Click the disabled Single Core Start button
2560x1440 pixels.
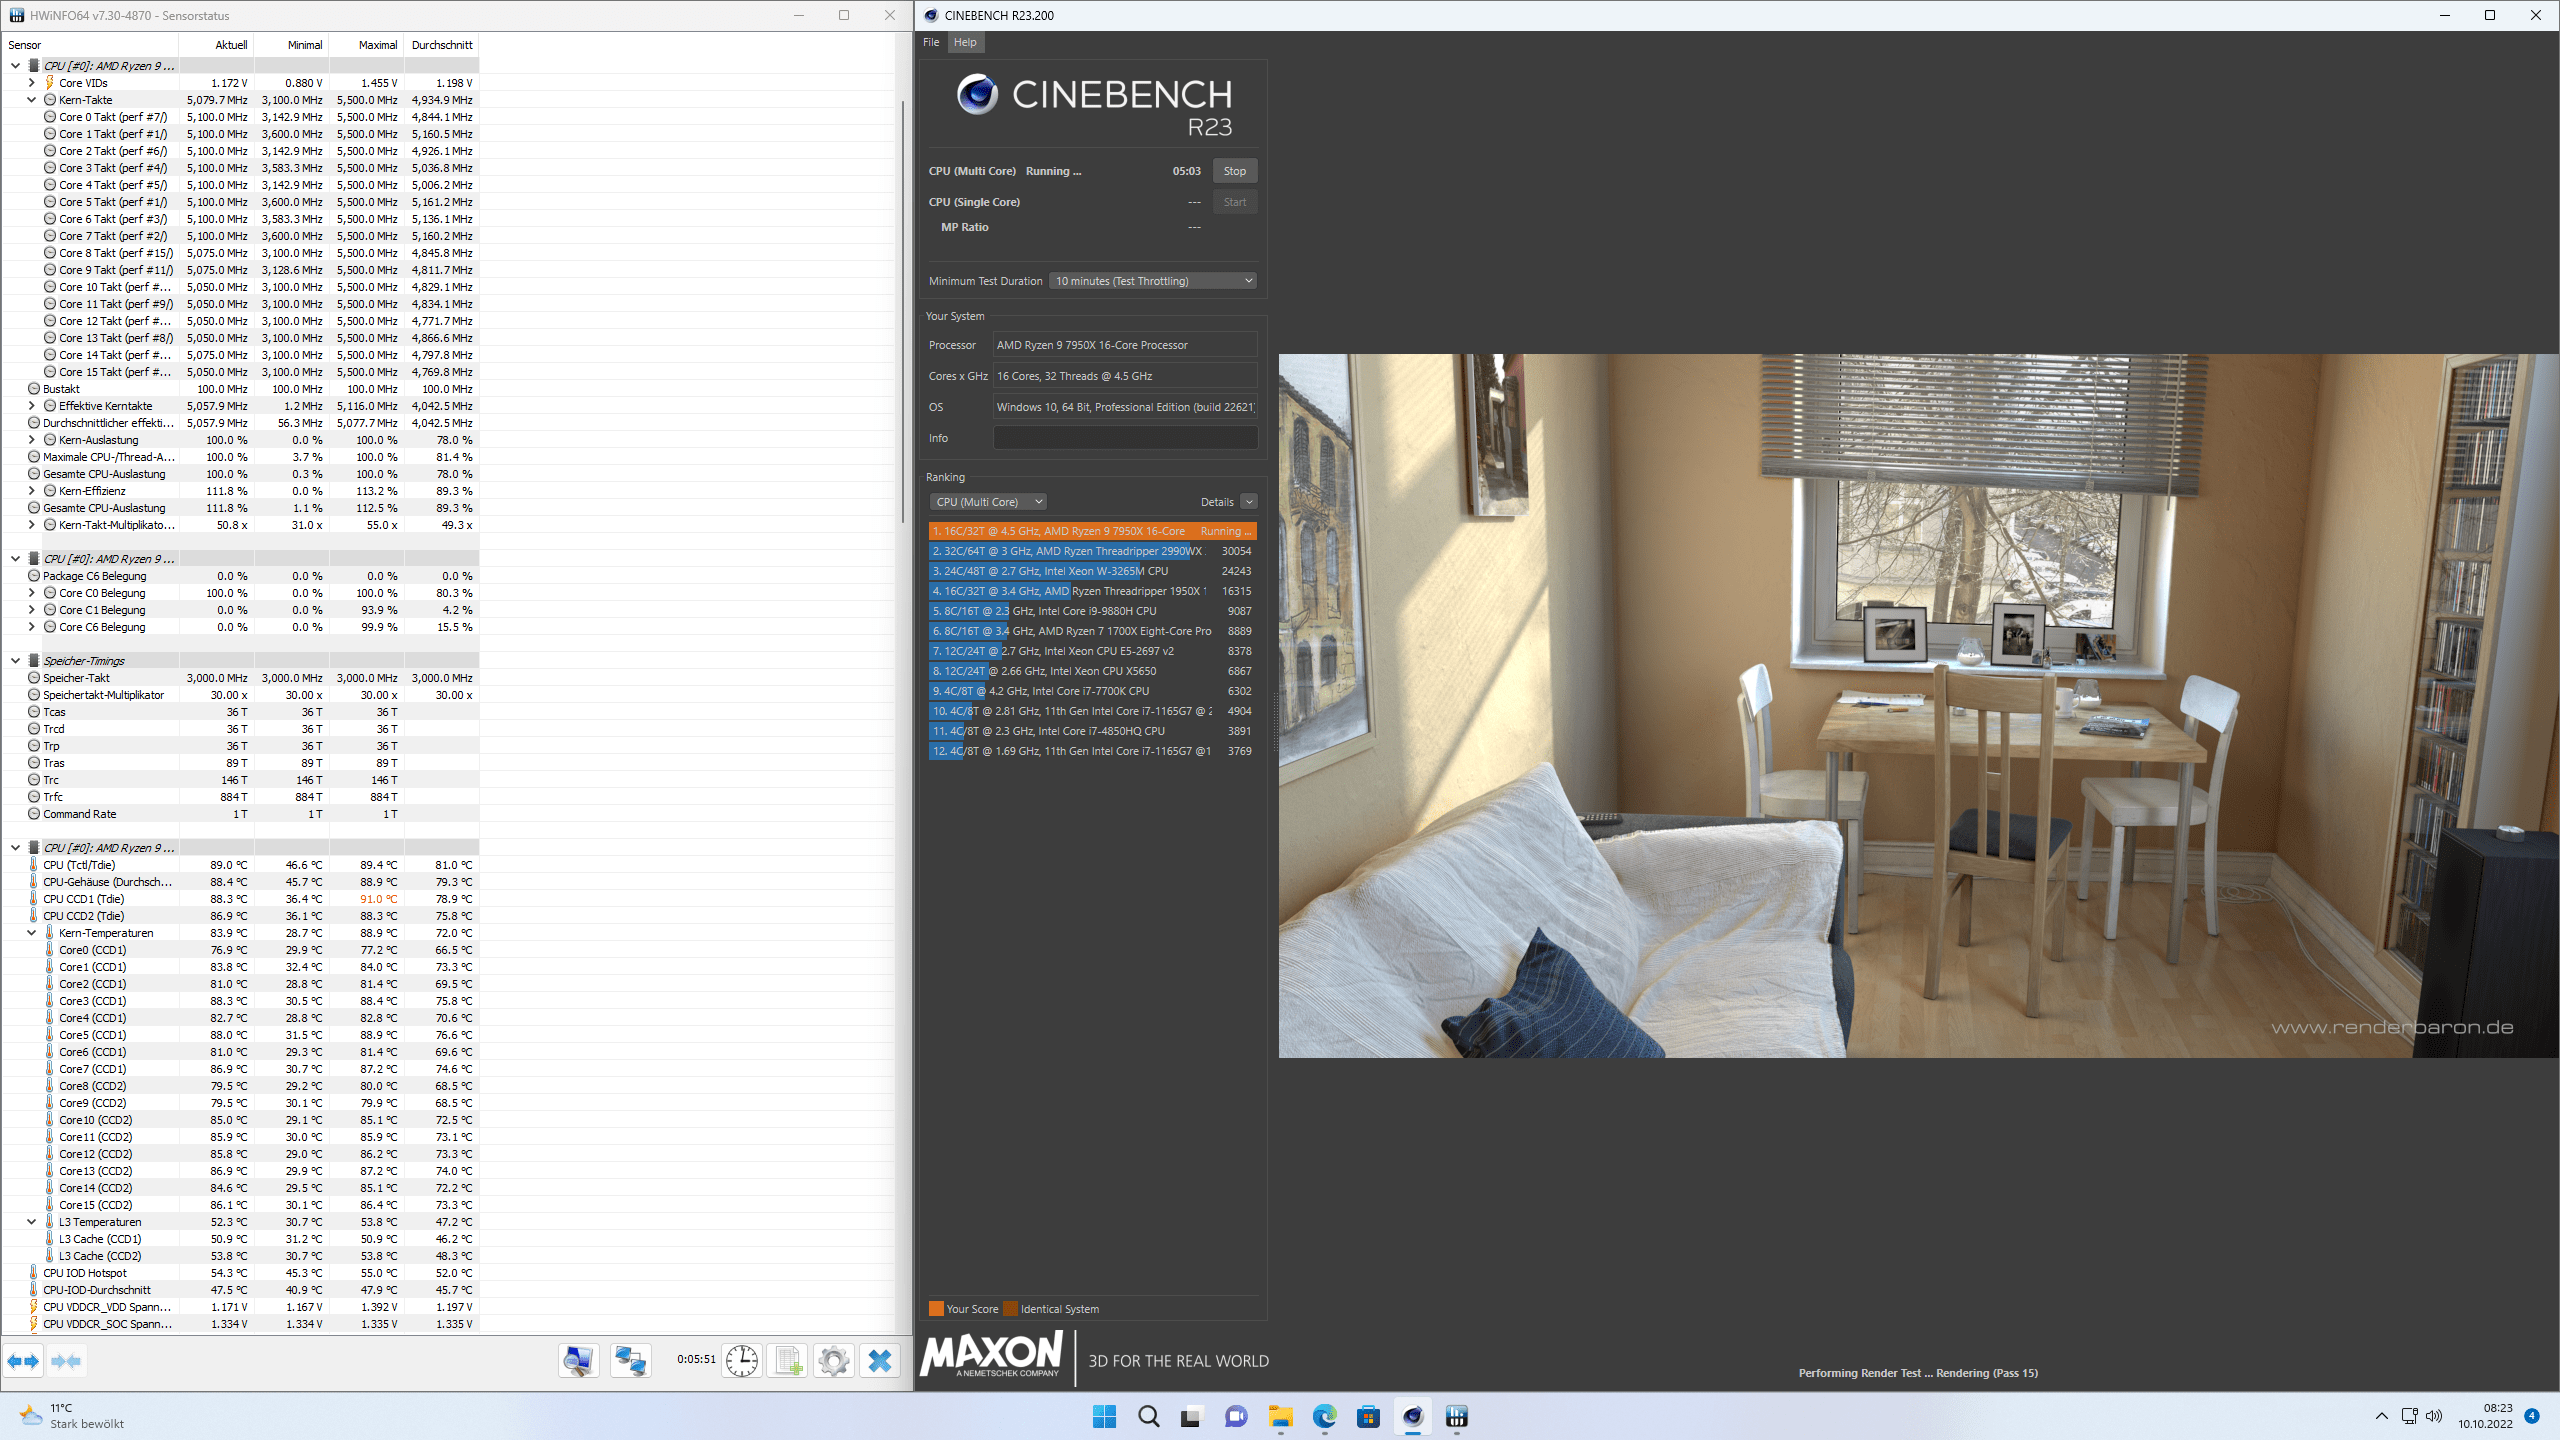[1235, 202]
